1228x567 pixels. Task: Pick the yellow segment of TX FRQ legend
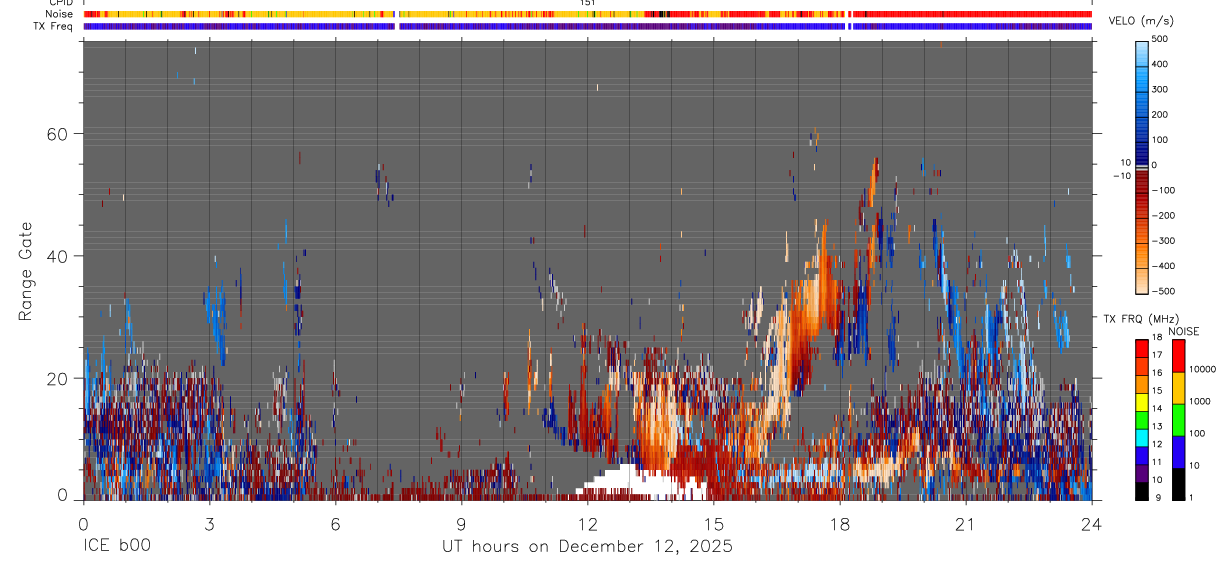point(1142,402)
